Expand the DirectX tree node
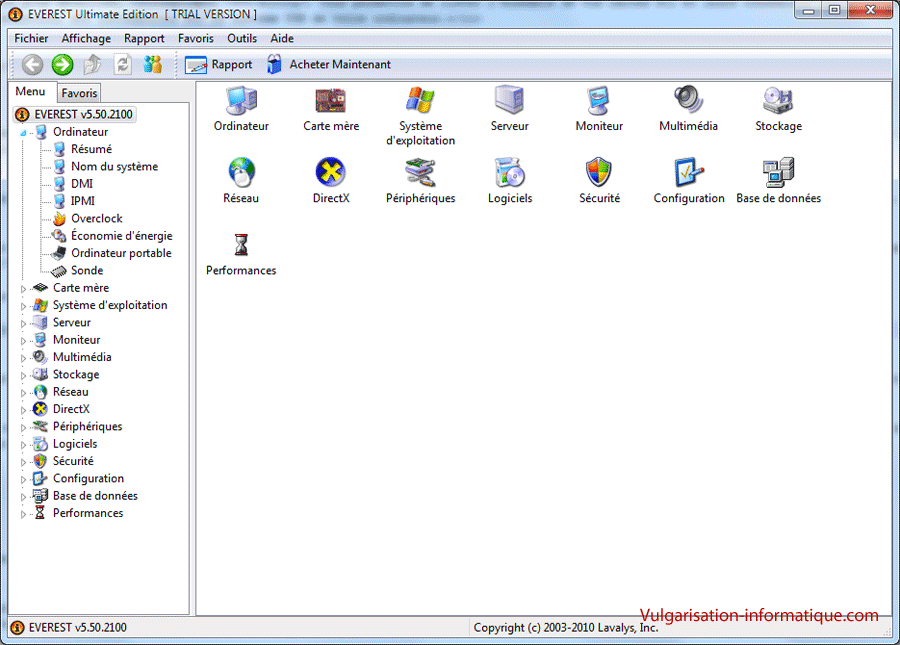900x645 pixels. (x=23, y=410)
